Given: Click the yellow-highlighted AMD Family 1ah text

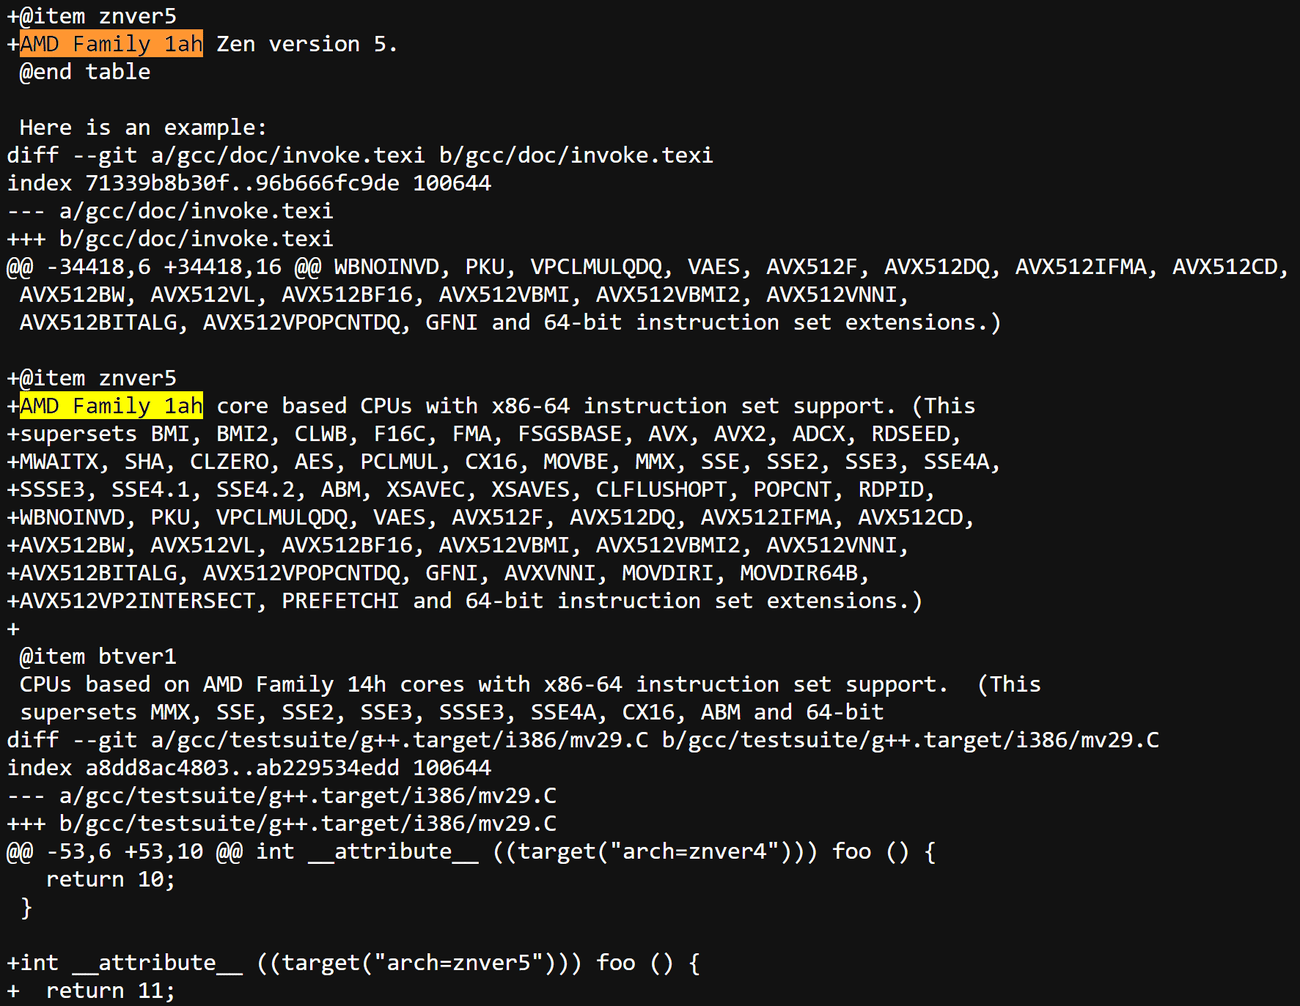Looking at the screenshot, I should 111,406.
